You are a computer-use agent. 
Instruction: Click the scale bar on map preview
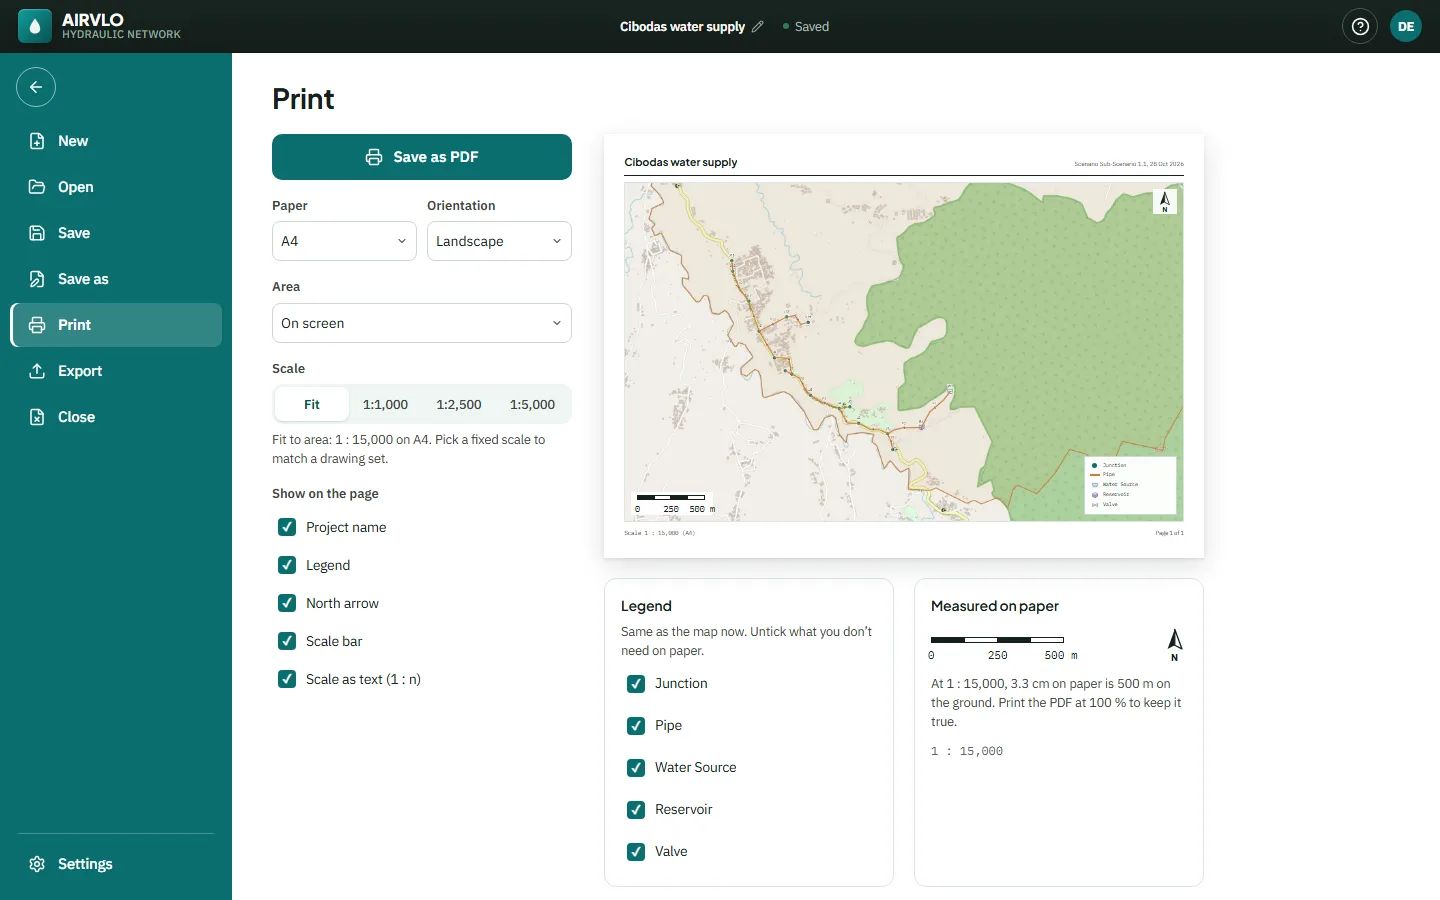click(675, 503)
